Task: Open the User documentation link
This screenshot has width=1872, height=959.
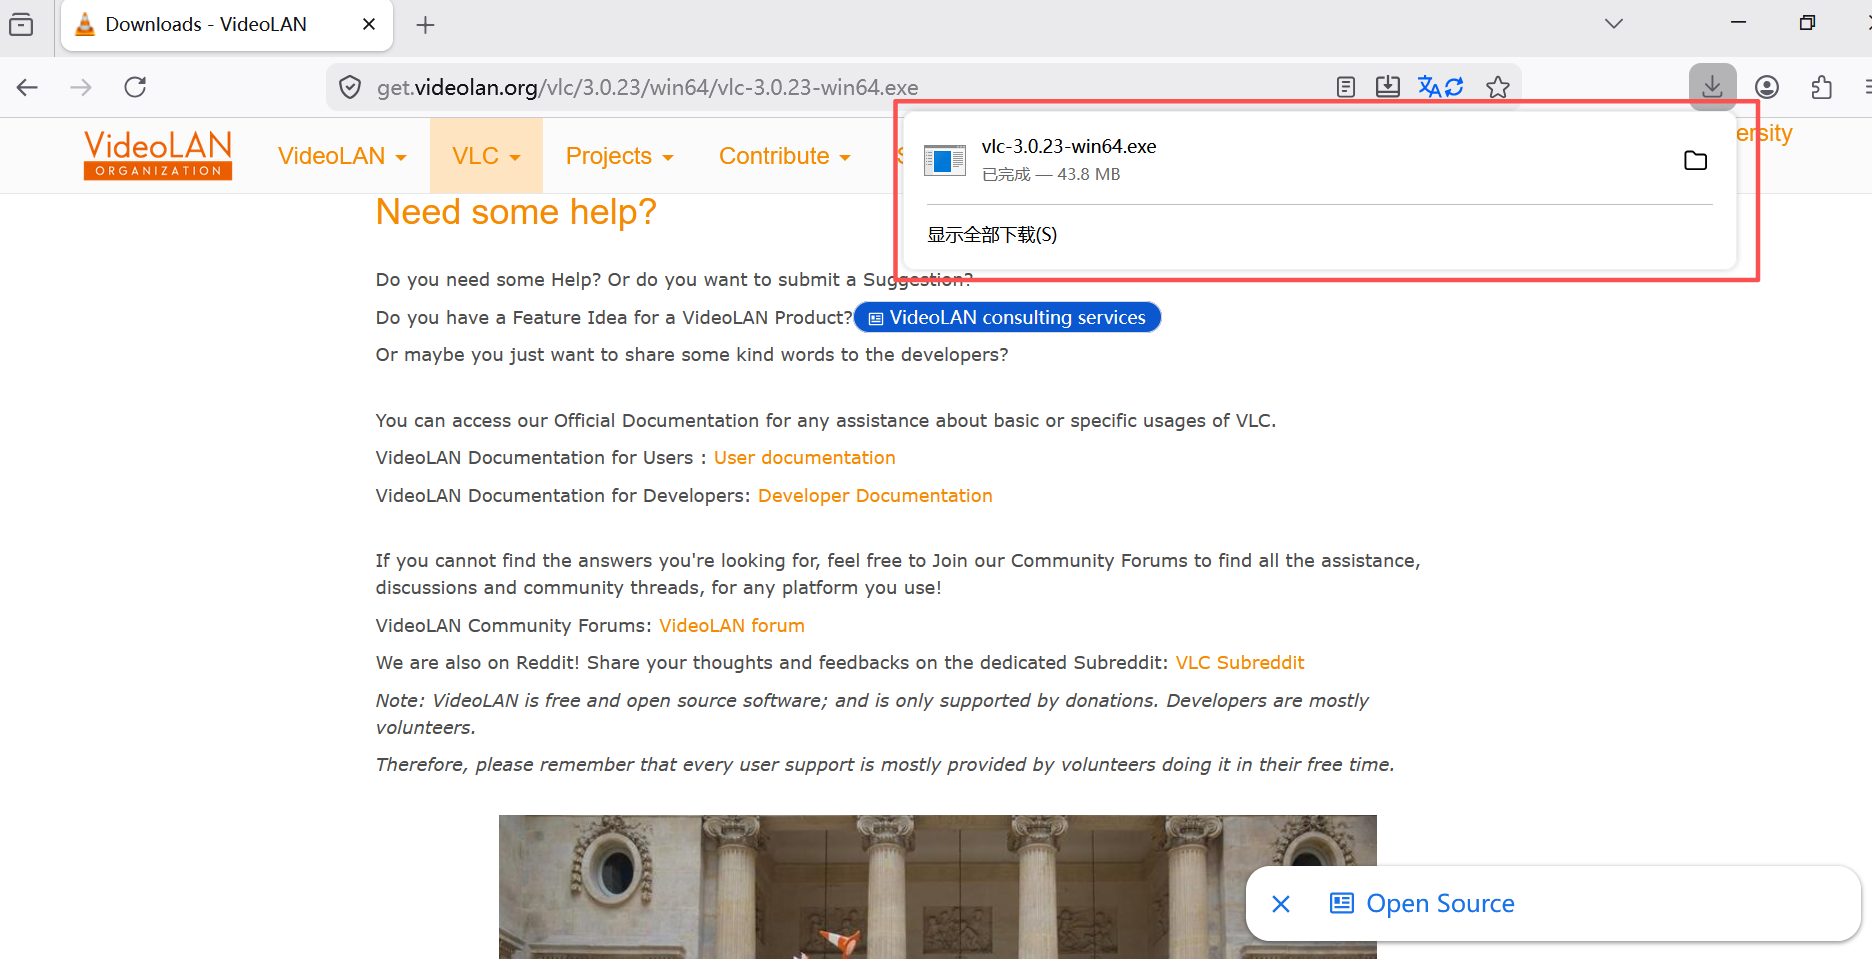Action: click(x=804, y=458)
